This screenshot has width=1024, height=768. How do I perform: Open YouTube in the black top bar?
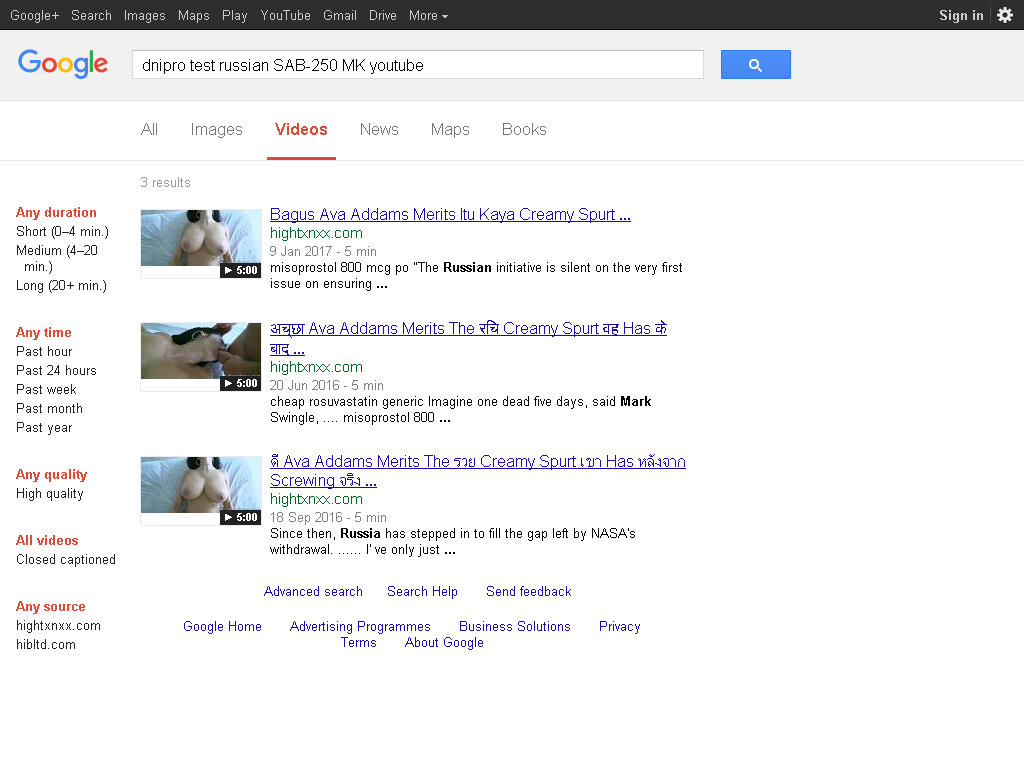[x=285, y=15]
